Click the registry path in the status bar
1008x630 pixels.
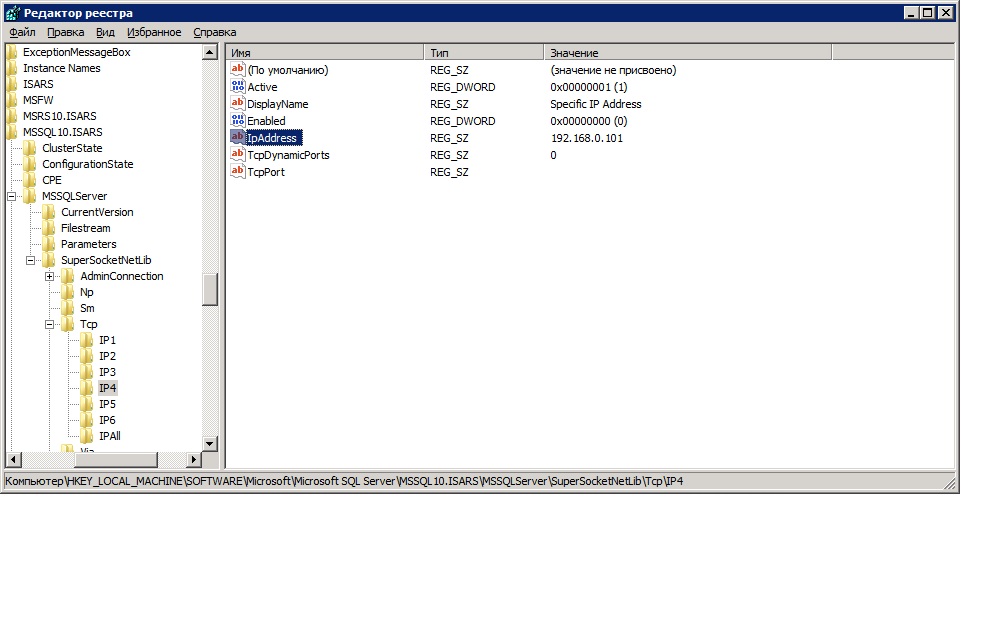(x=344, y=481)
